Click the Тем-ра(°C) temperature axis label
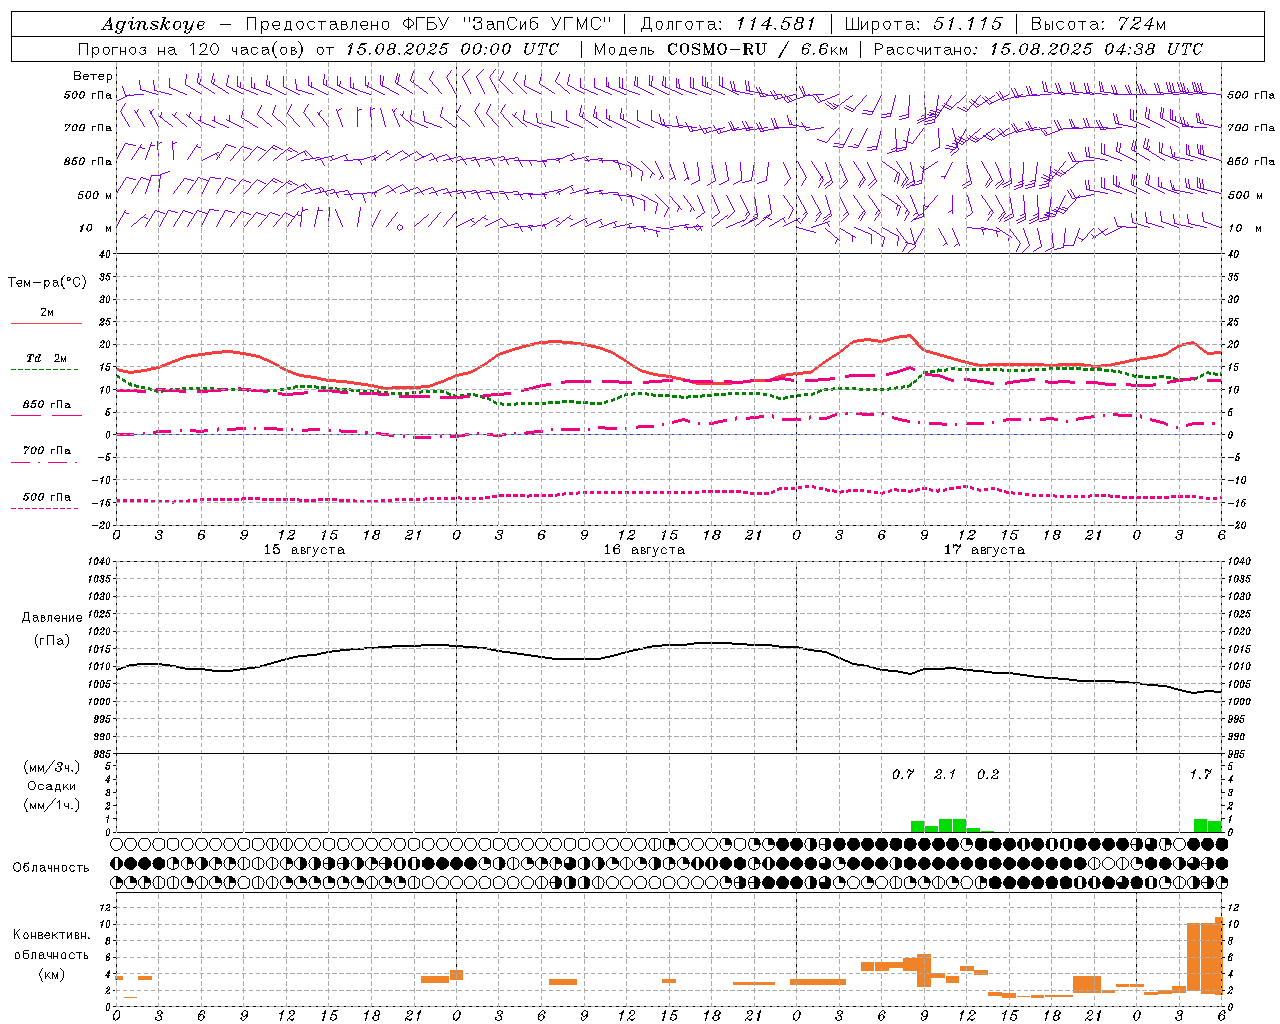Screen dimensions: 1280x1024 (47, 283)
